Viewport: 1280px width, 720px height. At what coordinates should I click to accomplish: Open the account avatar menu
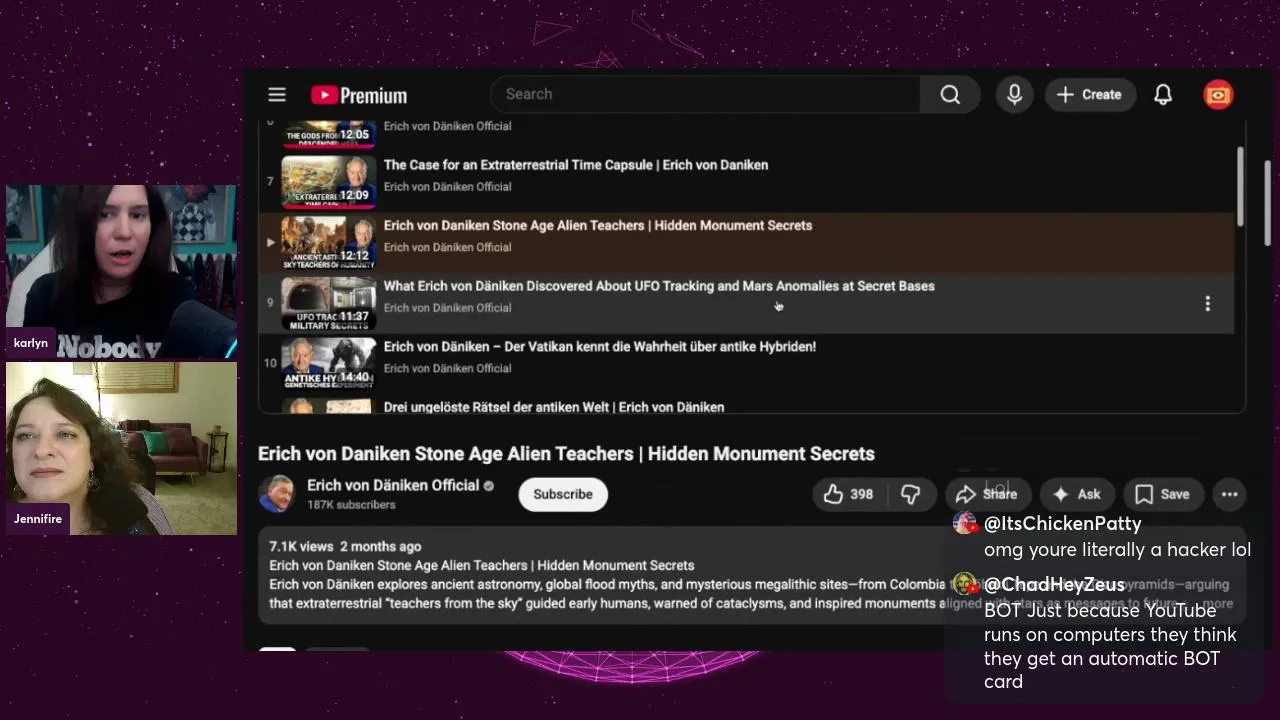(1218, 95)
